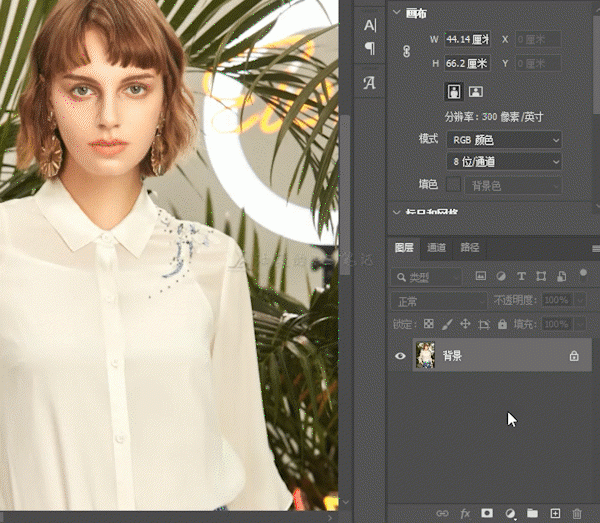600x523 pixels.
Task: Click the document scroll down arrow
Action: pos(346,502)
